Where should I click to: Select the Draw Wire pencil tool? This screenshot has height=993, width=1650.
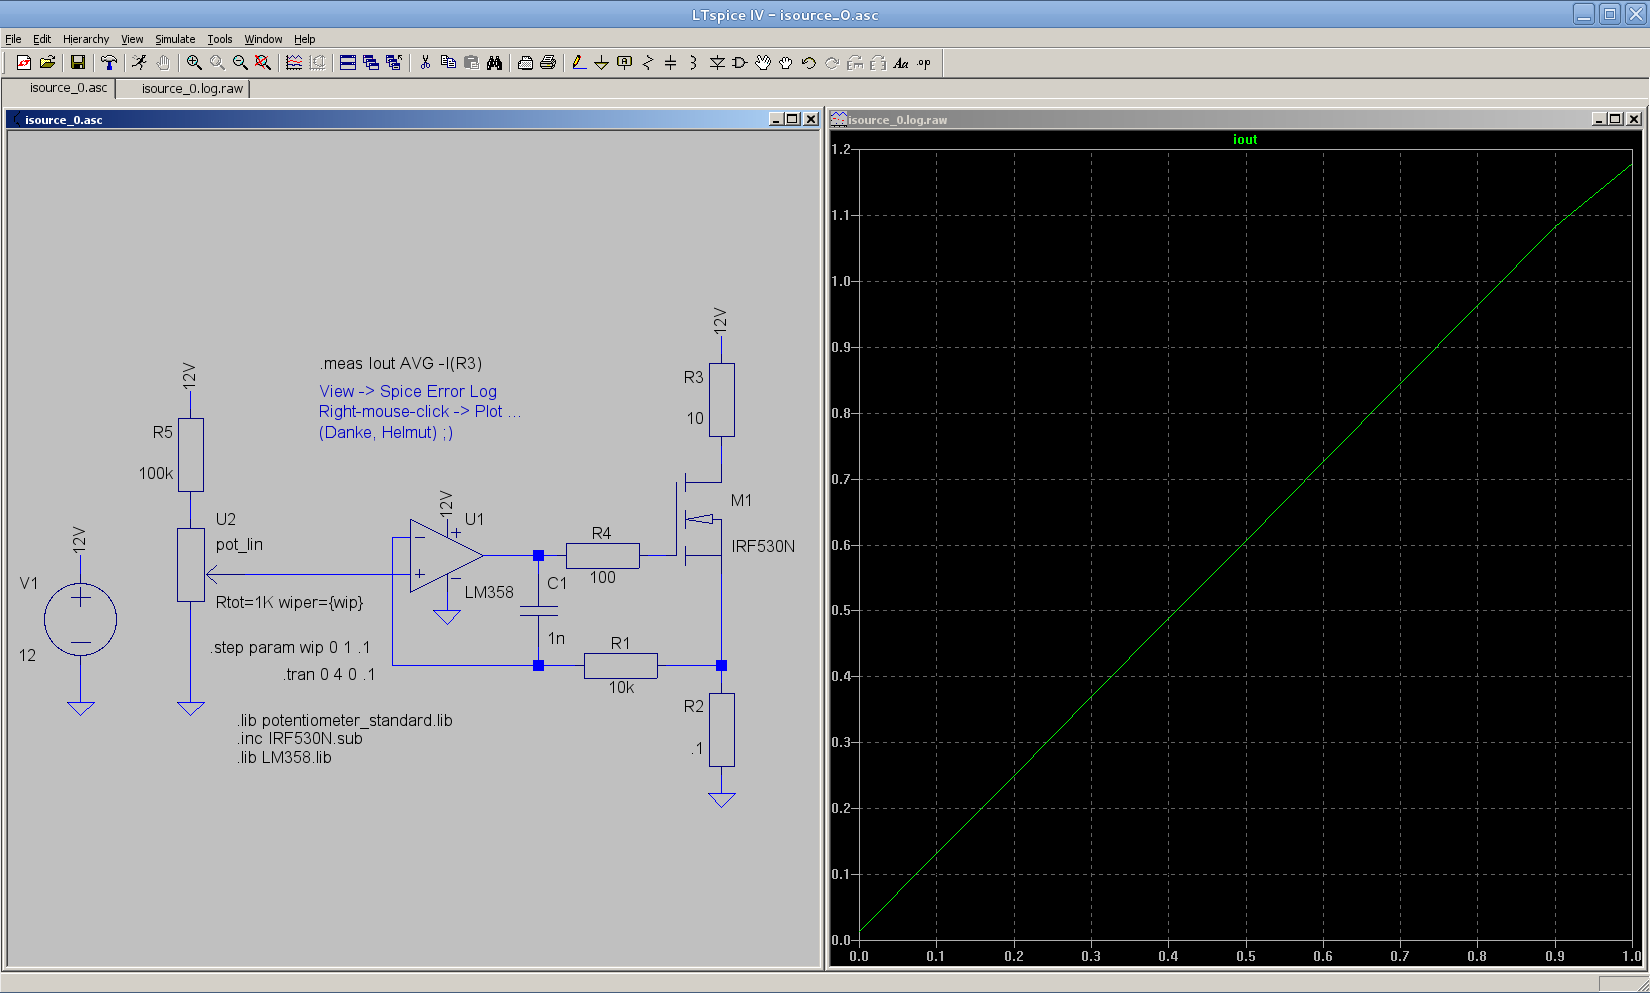pos(578,63)
